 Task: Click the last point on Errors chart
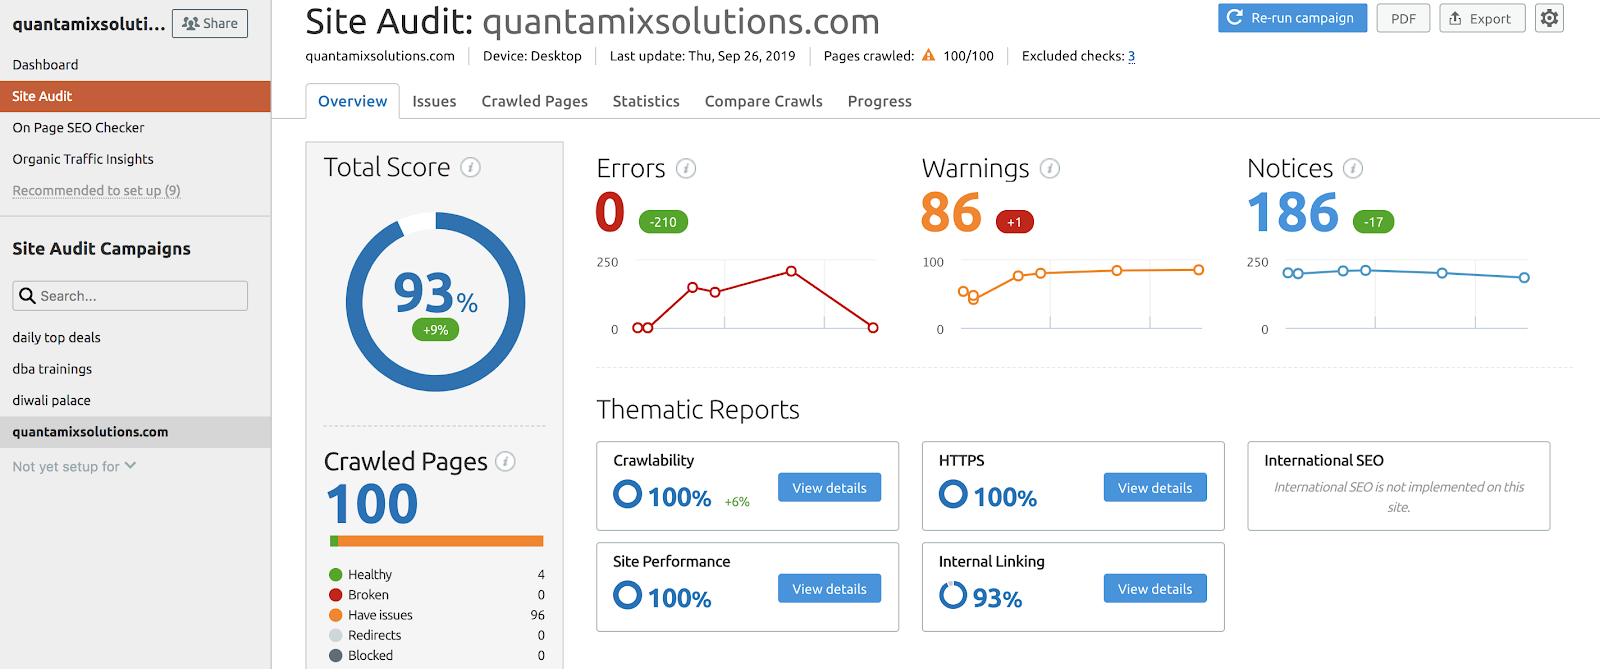(x=873, y=328)
